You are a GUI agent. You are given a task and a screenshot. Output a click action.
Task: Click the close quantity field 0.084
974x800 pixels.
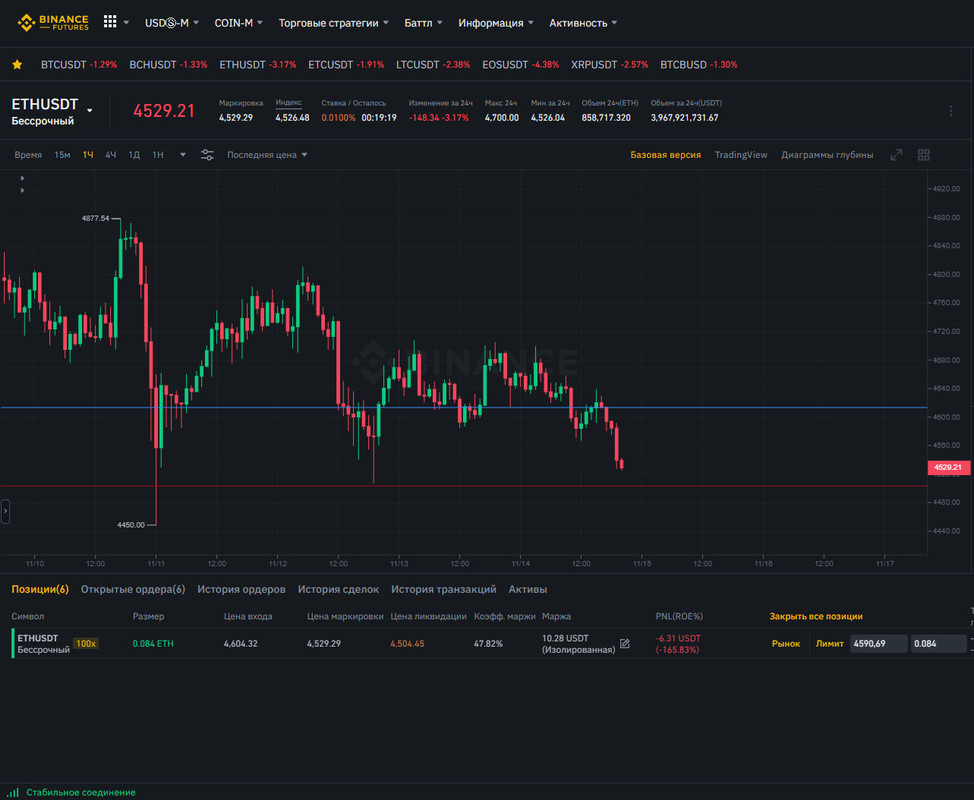(x=939, y=643)
